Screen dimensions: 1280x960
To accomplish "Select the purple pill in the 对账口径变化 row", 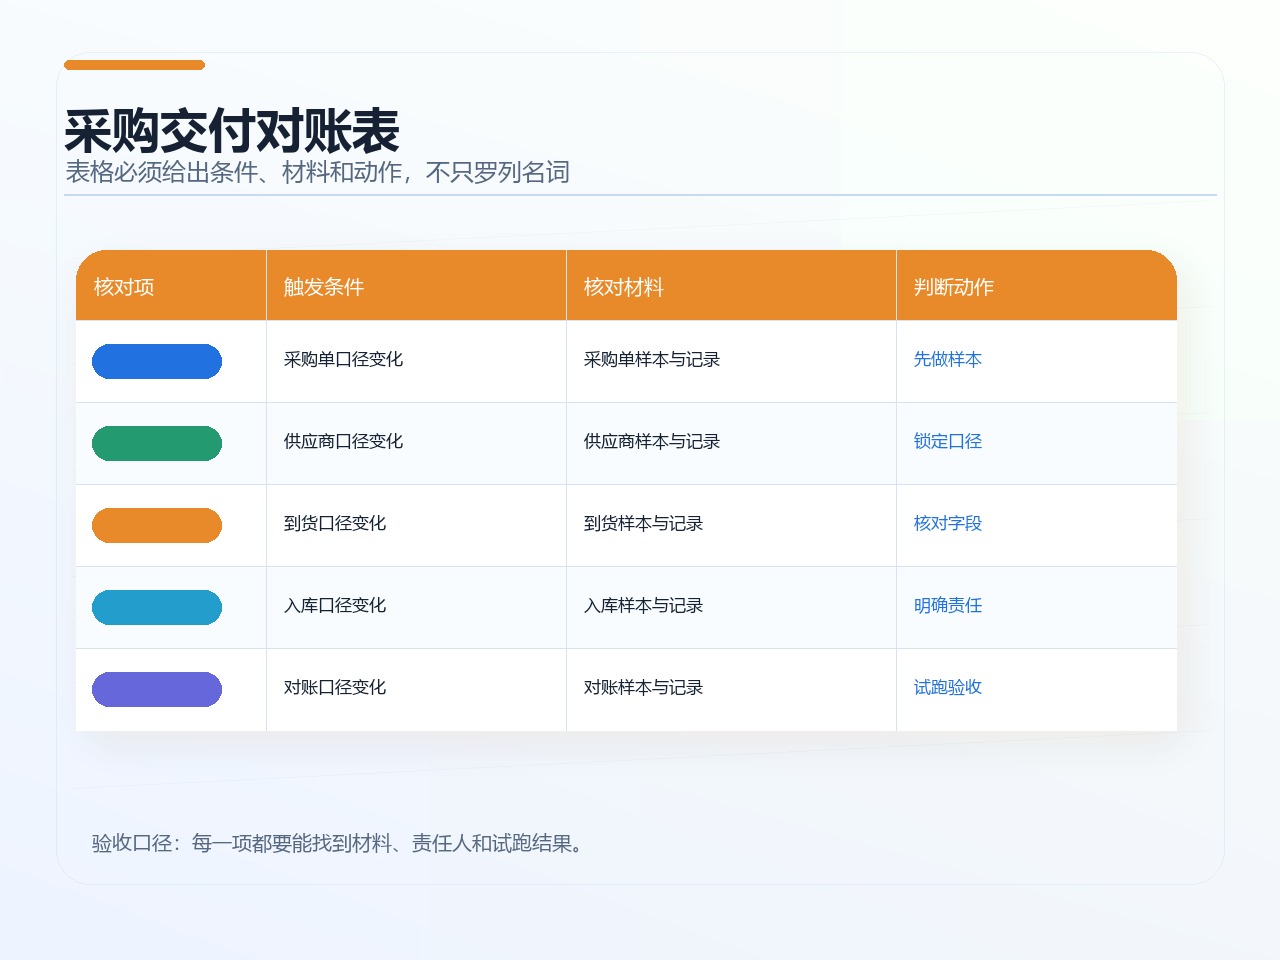I will click(157, 690).
